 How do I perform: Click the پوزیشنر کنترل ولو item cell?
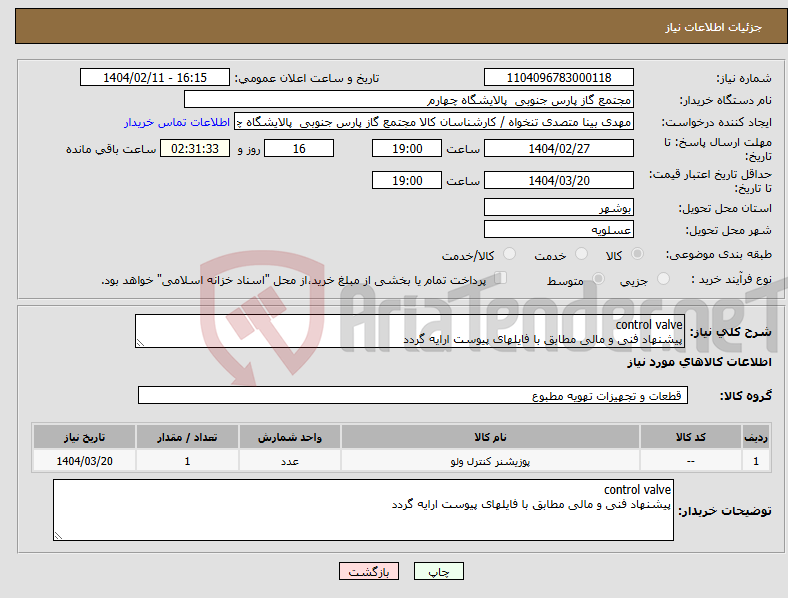coord(490,461)
